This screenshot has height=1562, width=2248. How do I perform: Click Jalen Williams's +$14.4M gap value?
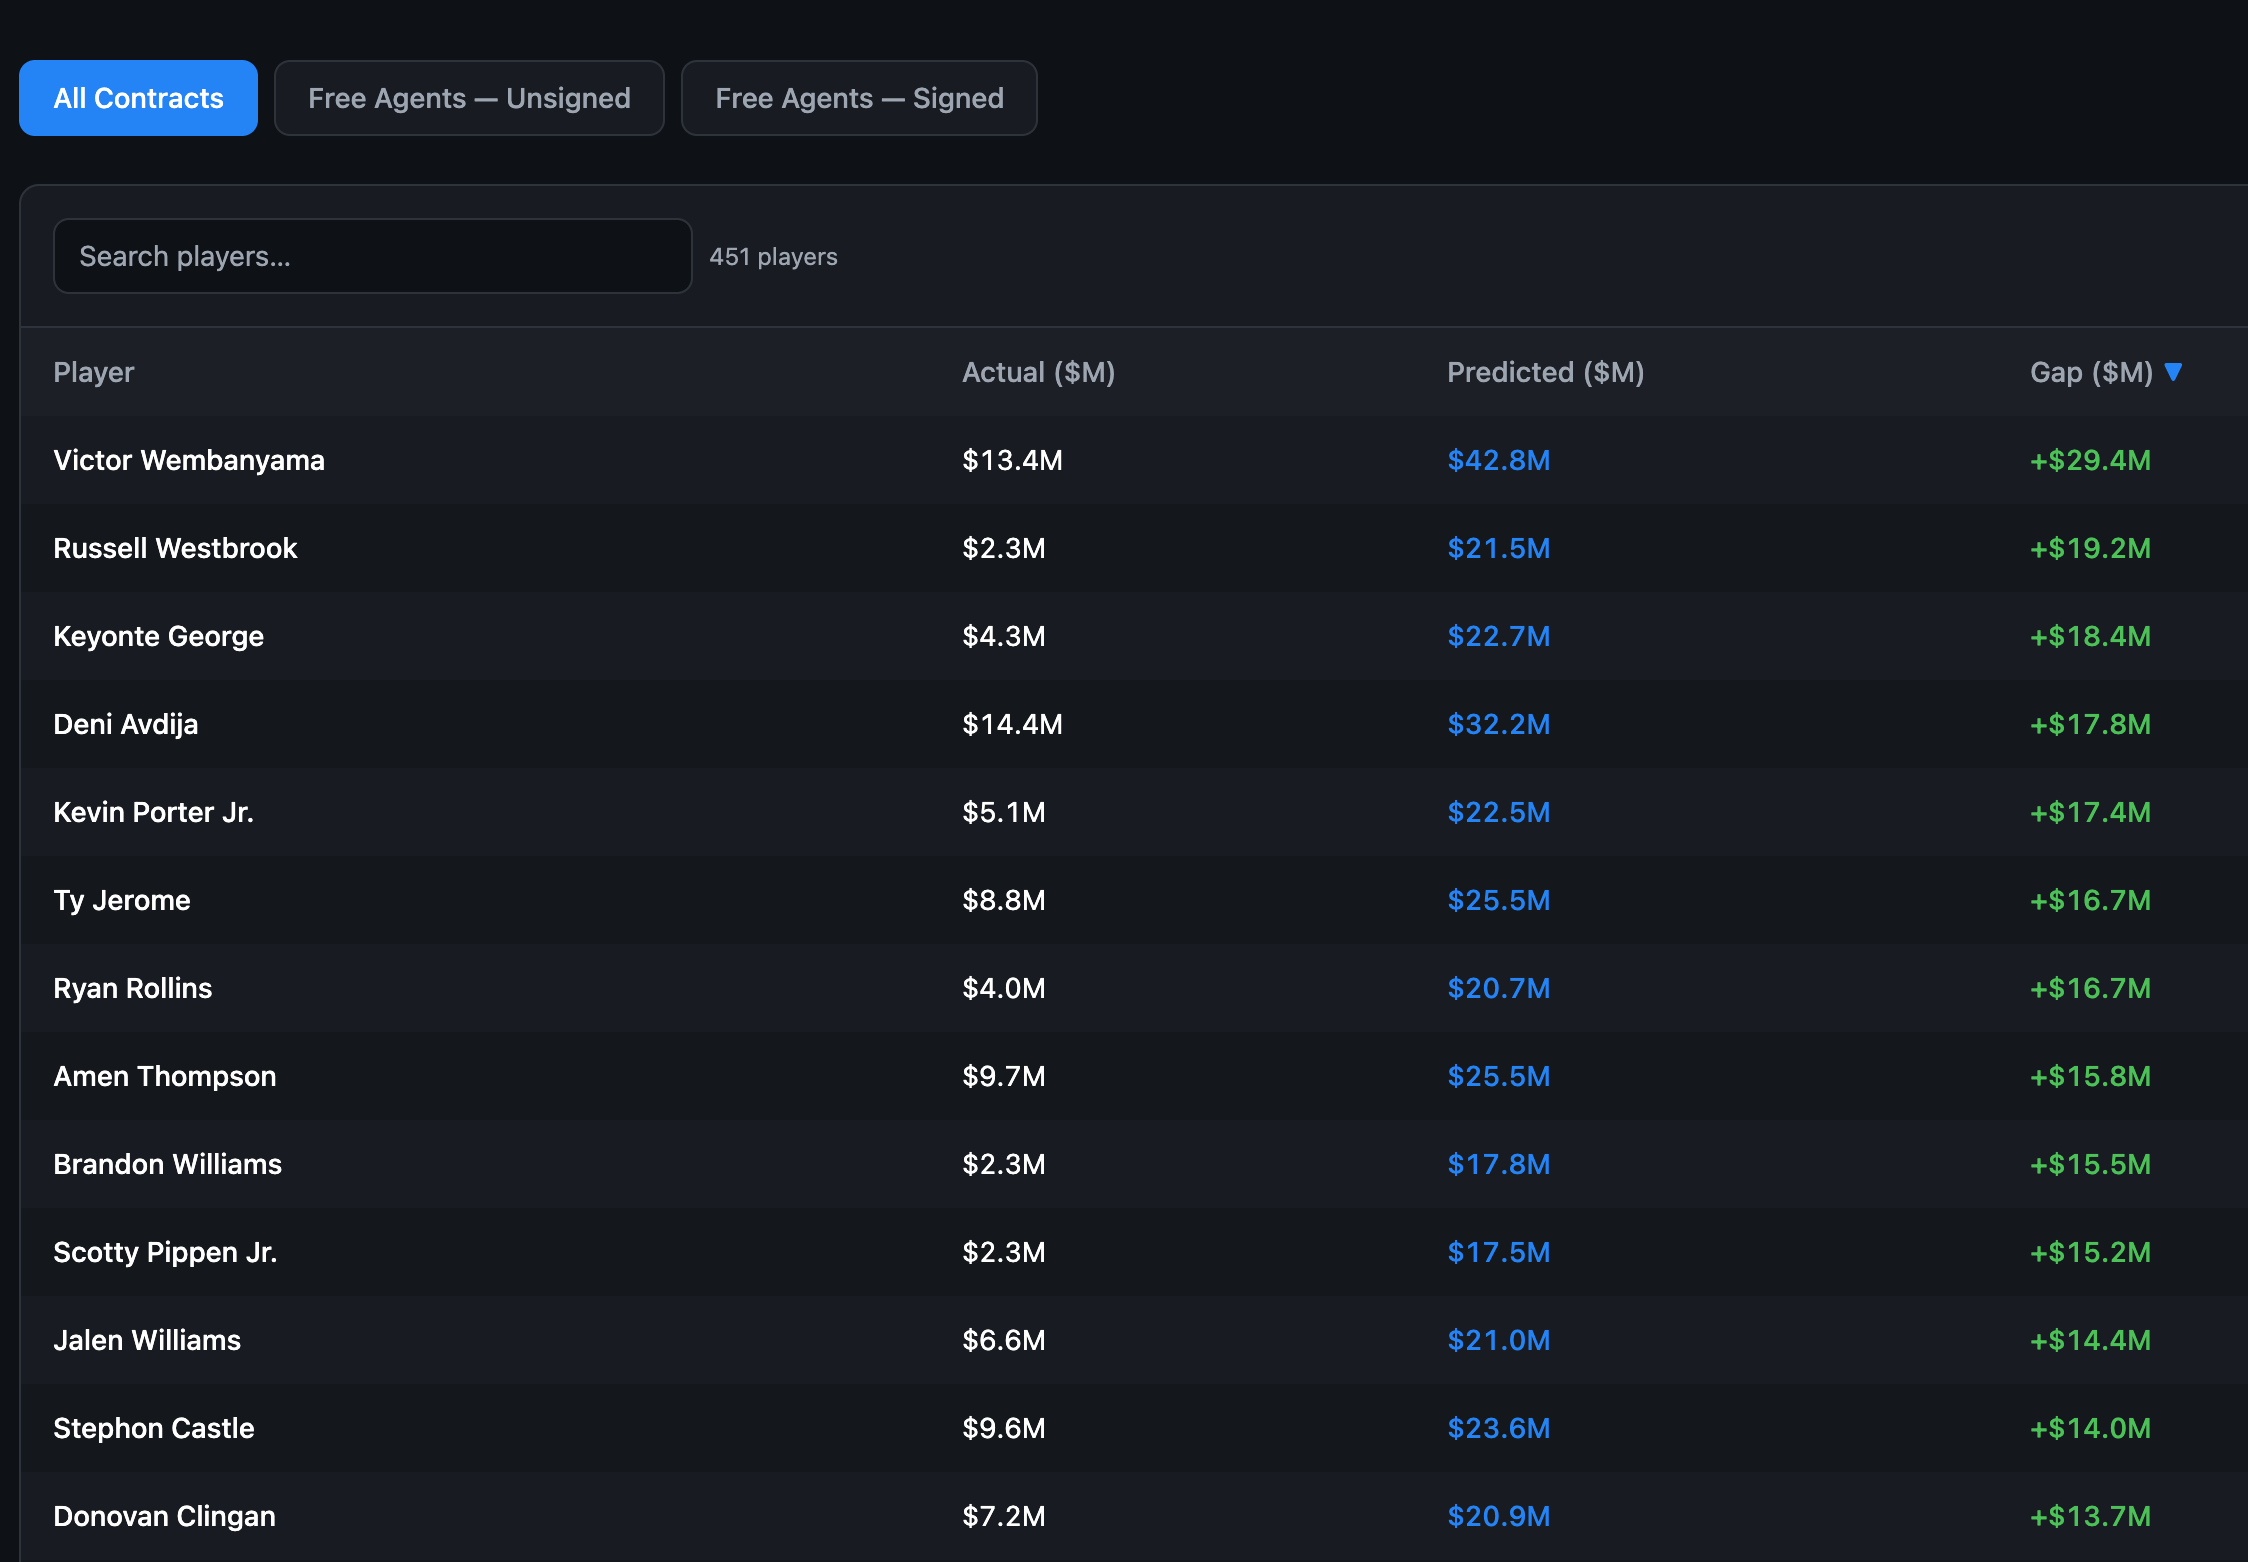(2090, 1340)
